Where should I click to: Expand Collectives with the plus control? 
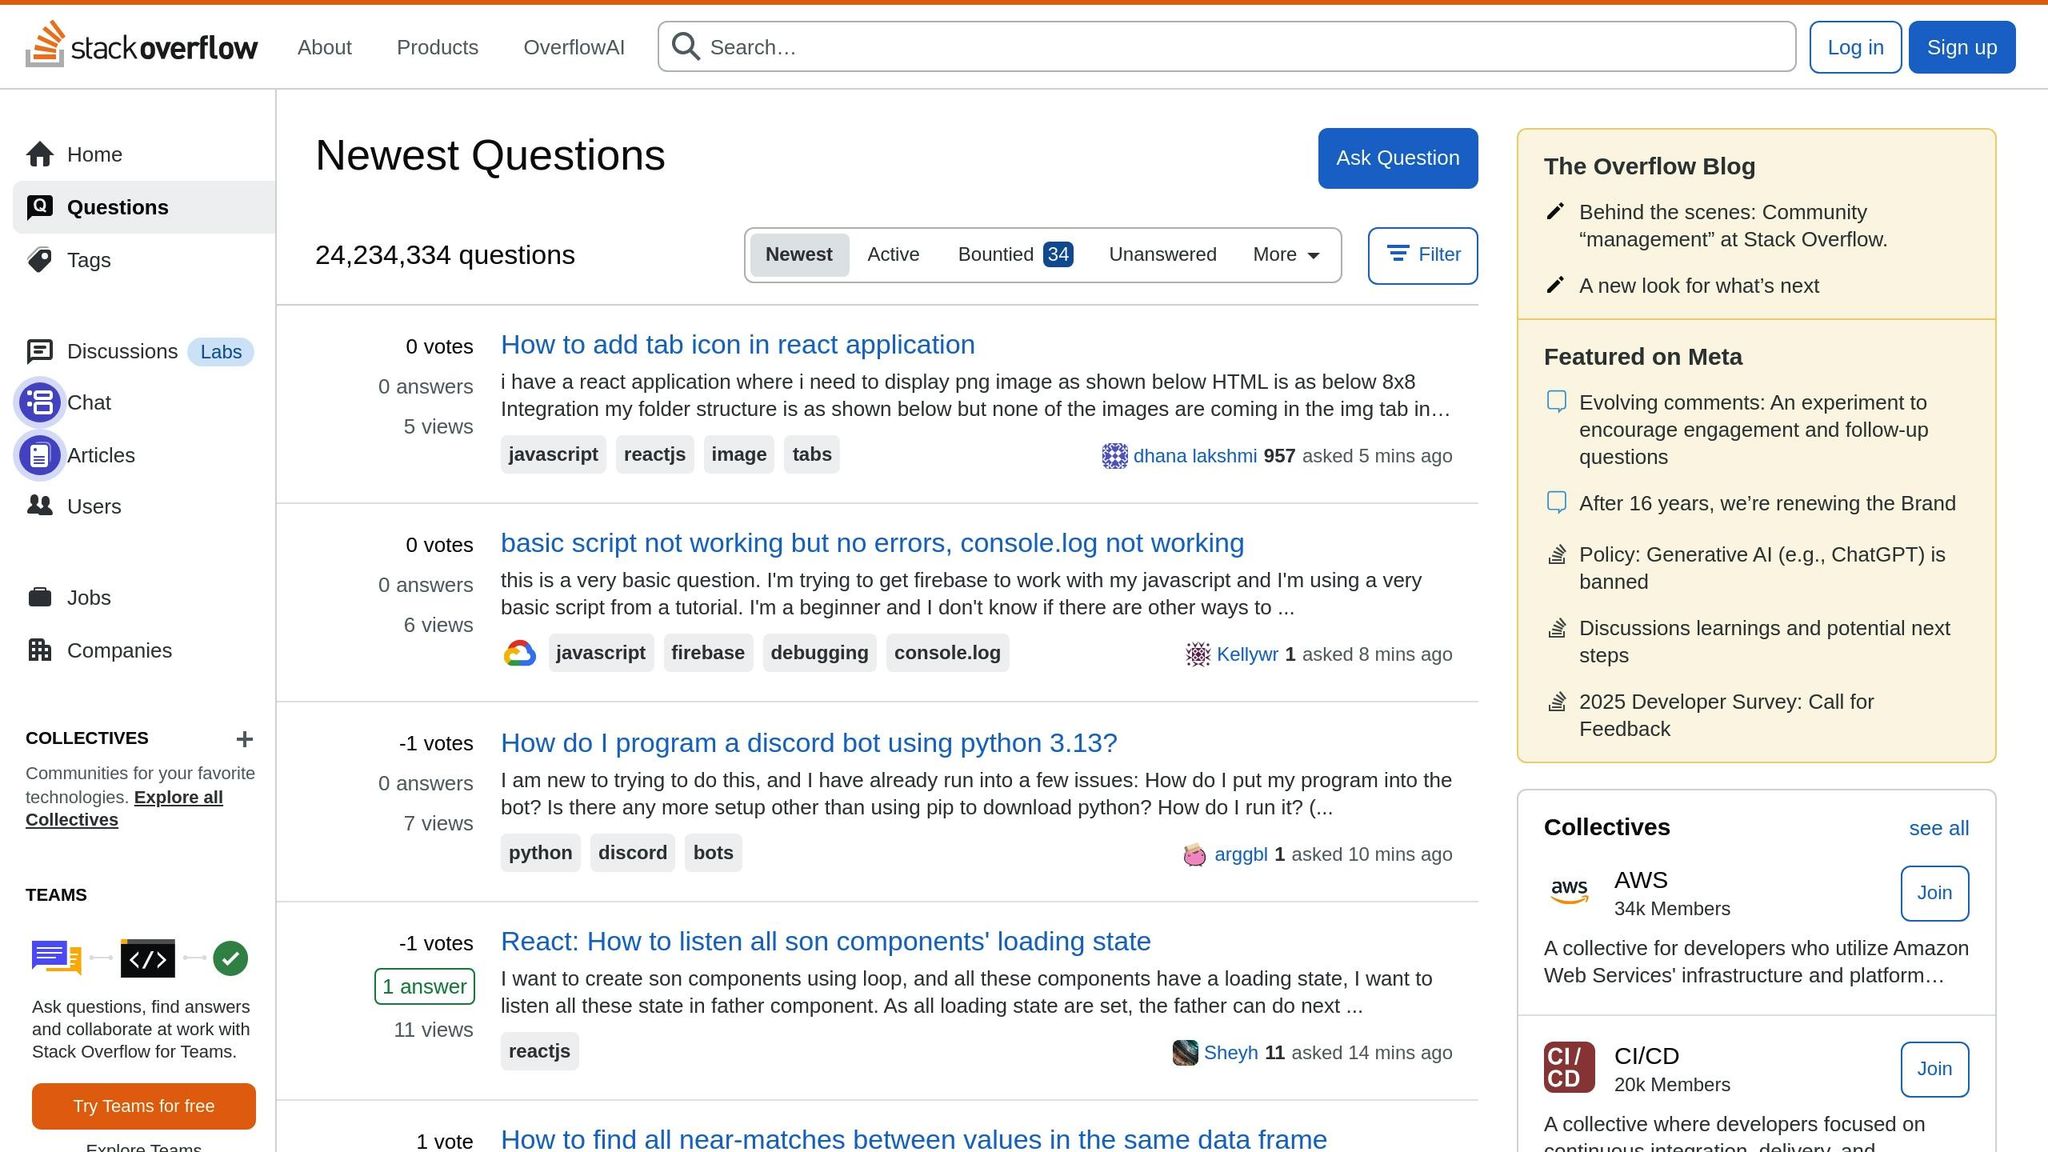[244, 739]
